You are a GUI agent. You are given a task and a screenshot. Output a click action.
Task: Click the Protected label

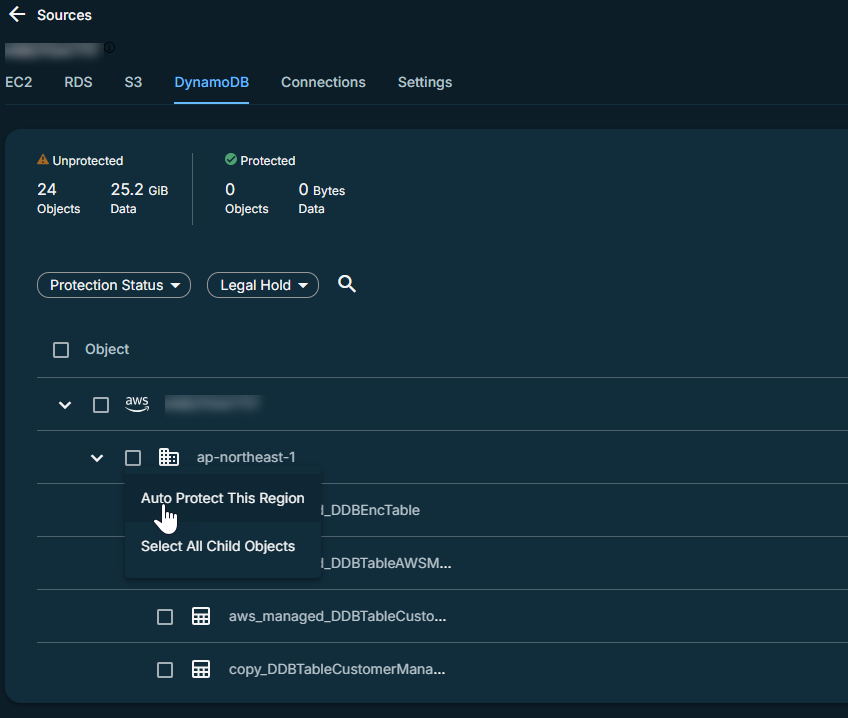tap(268, 161)
